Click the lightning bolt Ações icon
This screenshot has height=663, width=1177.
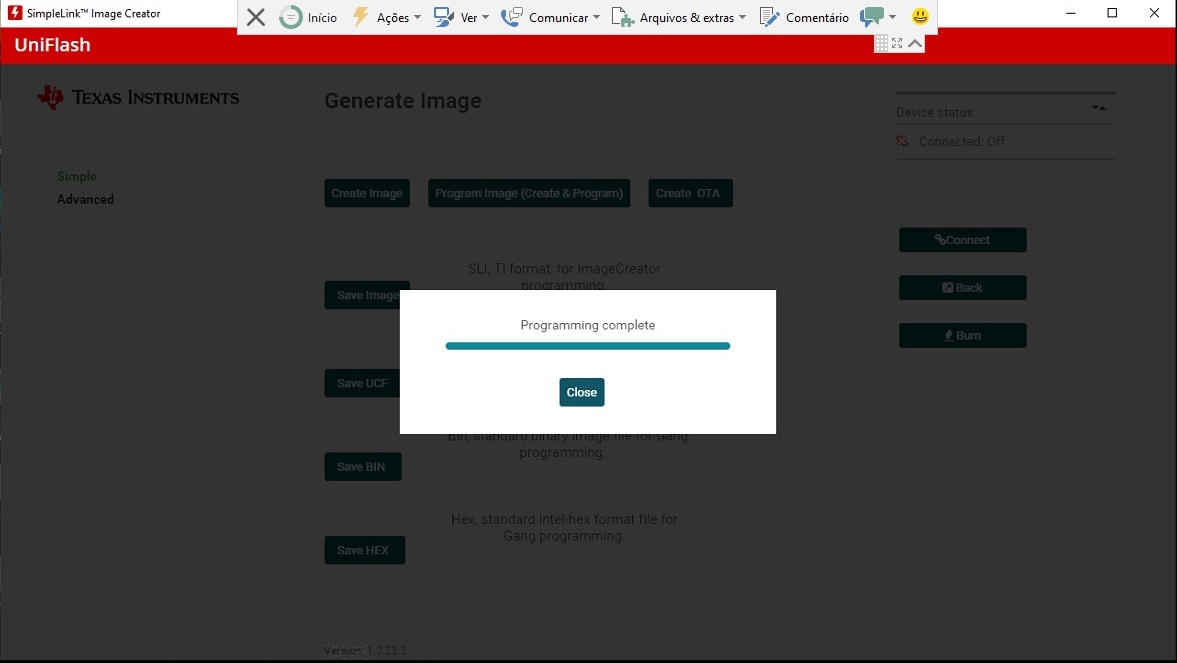click(x=361, y=17)
